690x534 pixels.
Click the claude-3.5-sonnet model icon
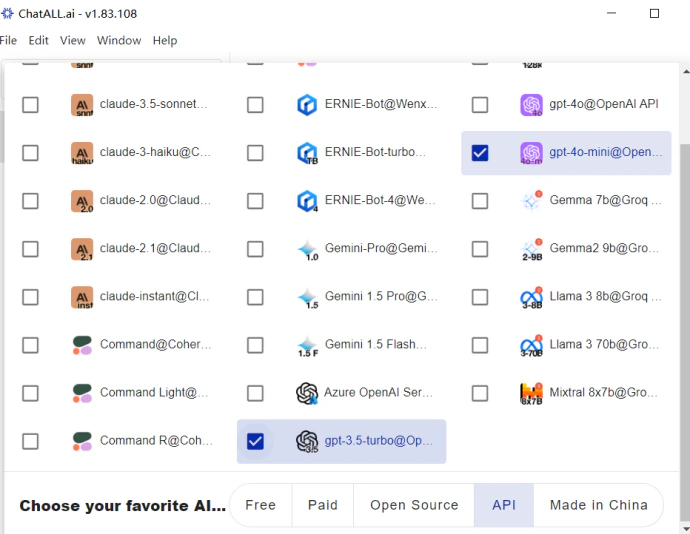tap(82, 105)
